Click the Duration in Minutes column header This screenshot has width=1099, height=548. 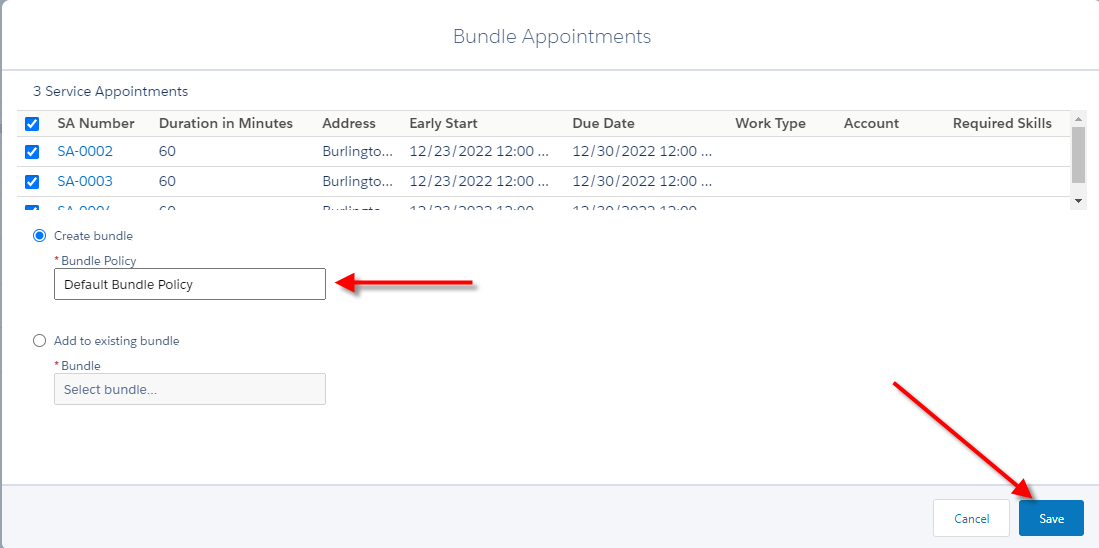(226, 124)
